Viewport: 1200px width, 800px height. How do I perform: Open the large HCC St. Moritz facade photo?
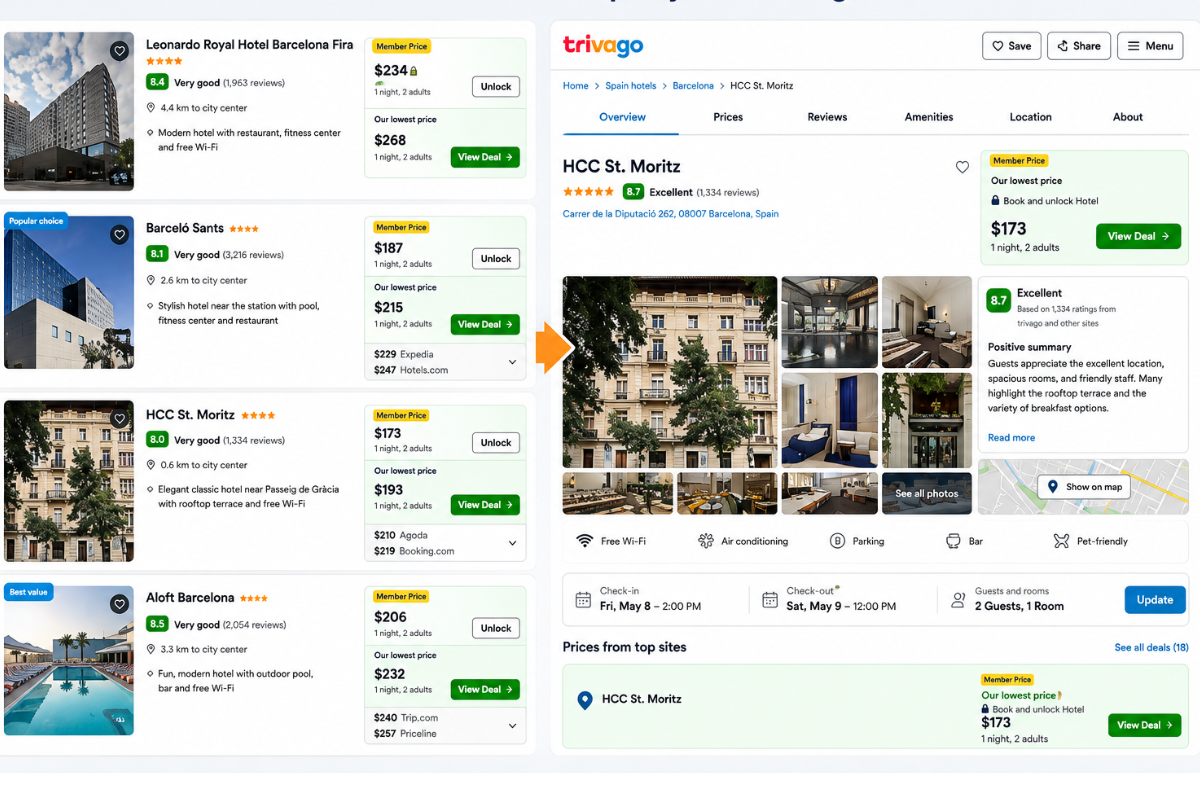click(x=670, y=372)
